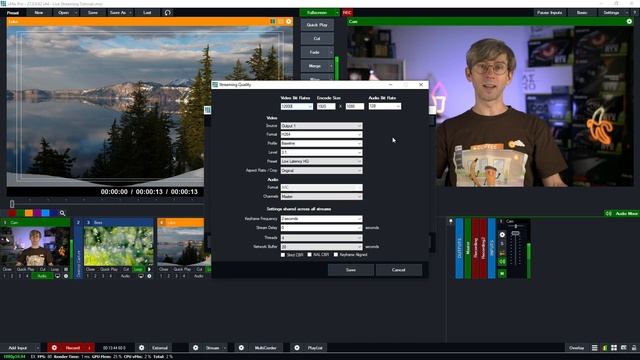Click the grid layout icon at bottom right
Screen dimensions: 640x360
[x=614, y=348]
